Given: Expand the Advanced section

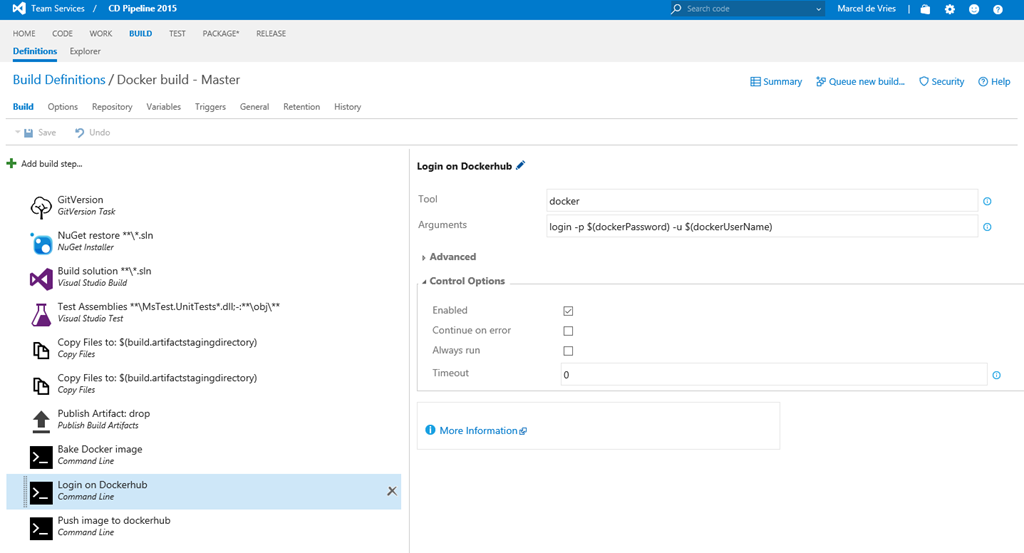Looking at the screenshot, I should tap(452, 257).
